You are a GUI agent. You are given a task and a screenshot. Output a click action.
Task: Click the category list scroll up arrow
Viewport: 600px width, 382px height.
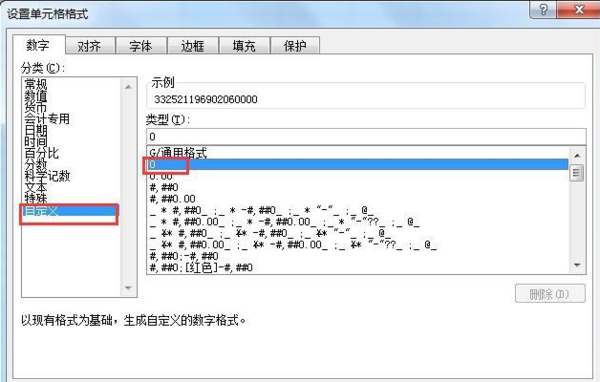pyautogui.click(x=128, y=87)
